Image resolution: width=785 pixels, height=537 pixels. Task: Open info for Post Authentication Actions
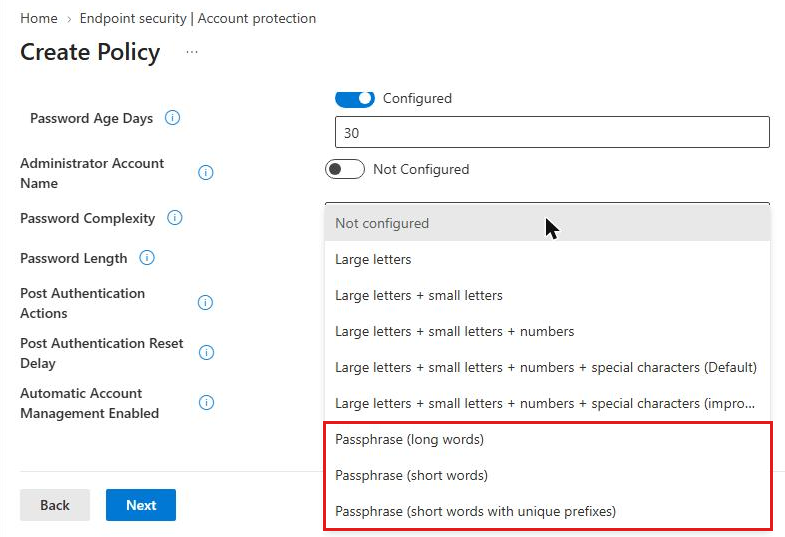tap(205, 303)
